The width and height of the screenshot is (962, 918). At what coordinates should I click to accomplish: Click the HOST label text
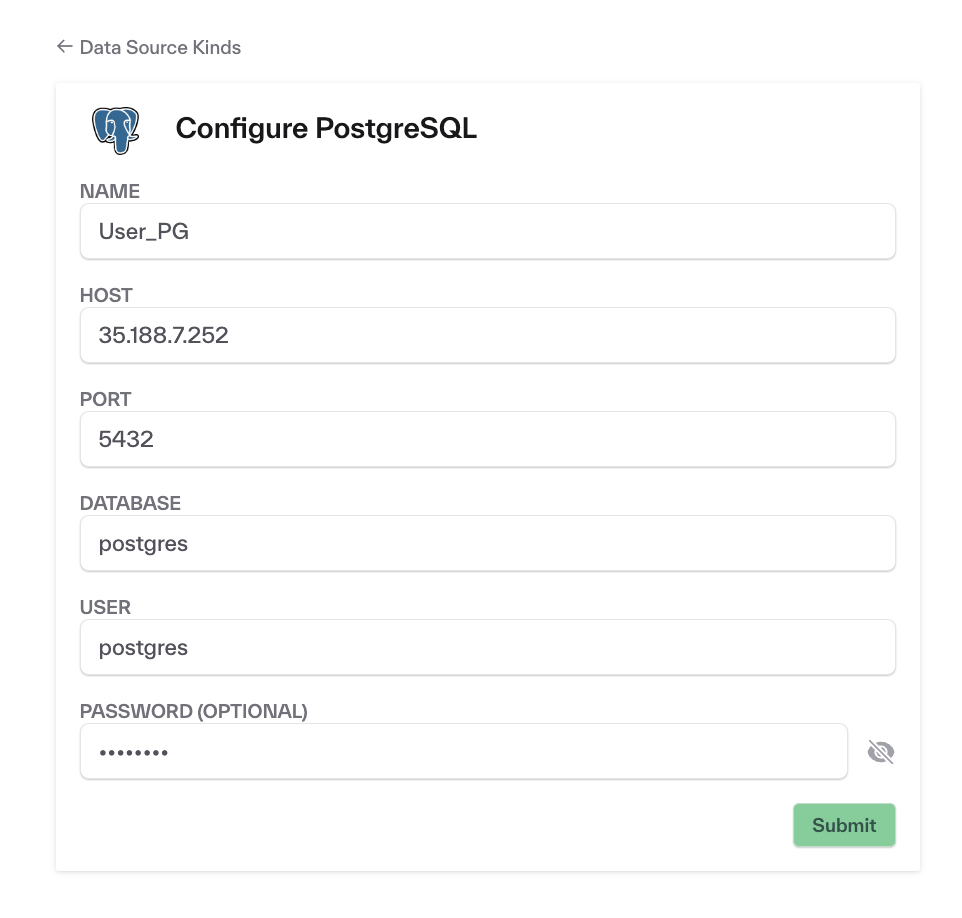click(x=106, y=295)
